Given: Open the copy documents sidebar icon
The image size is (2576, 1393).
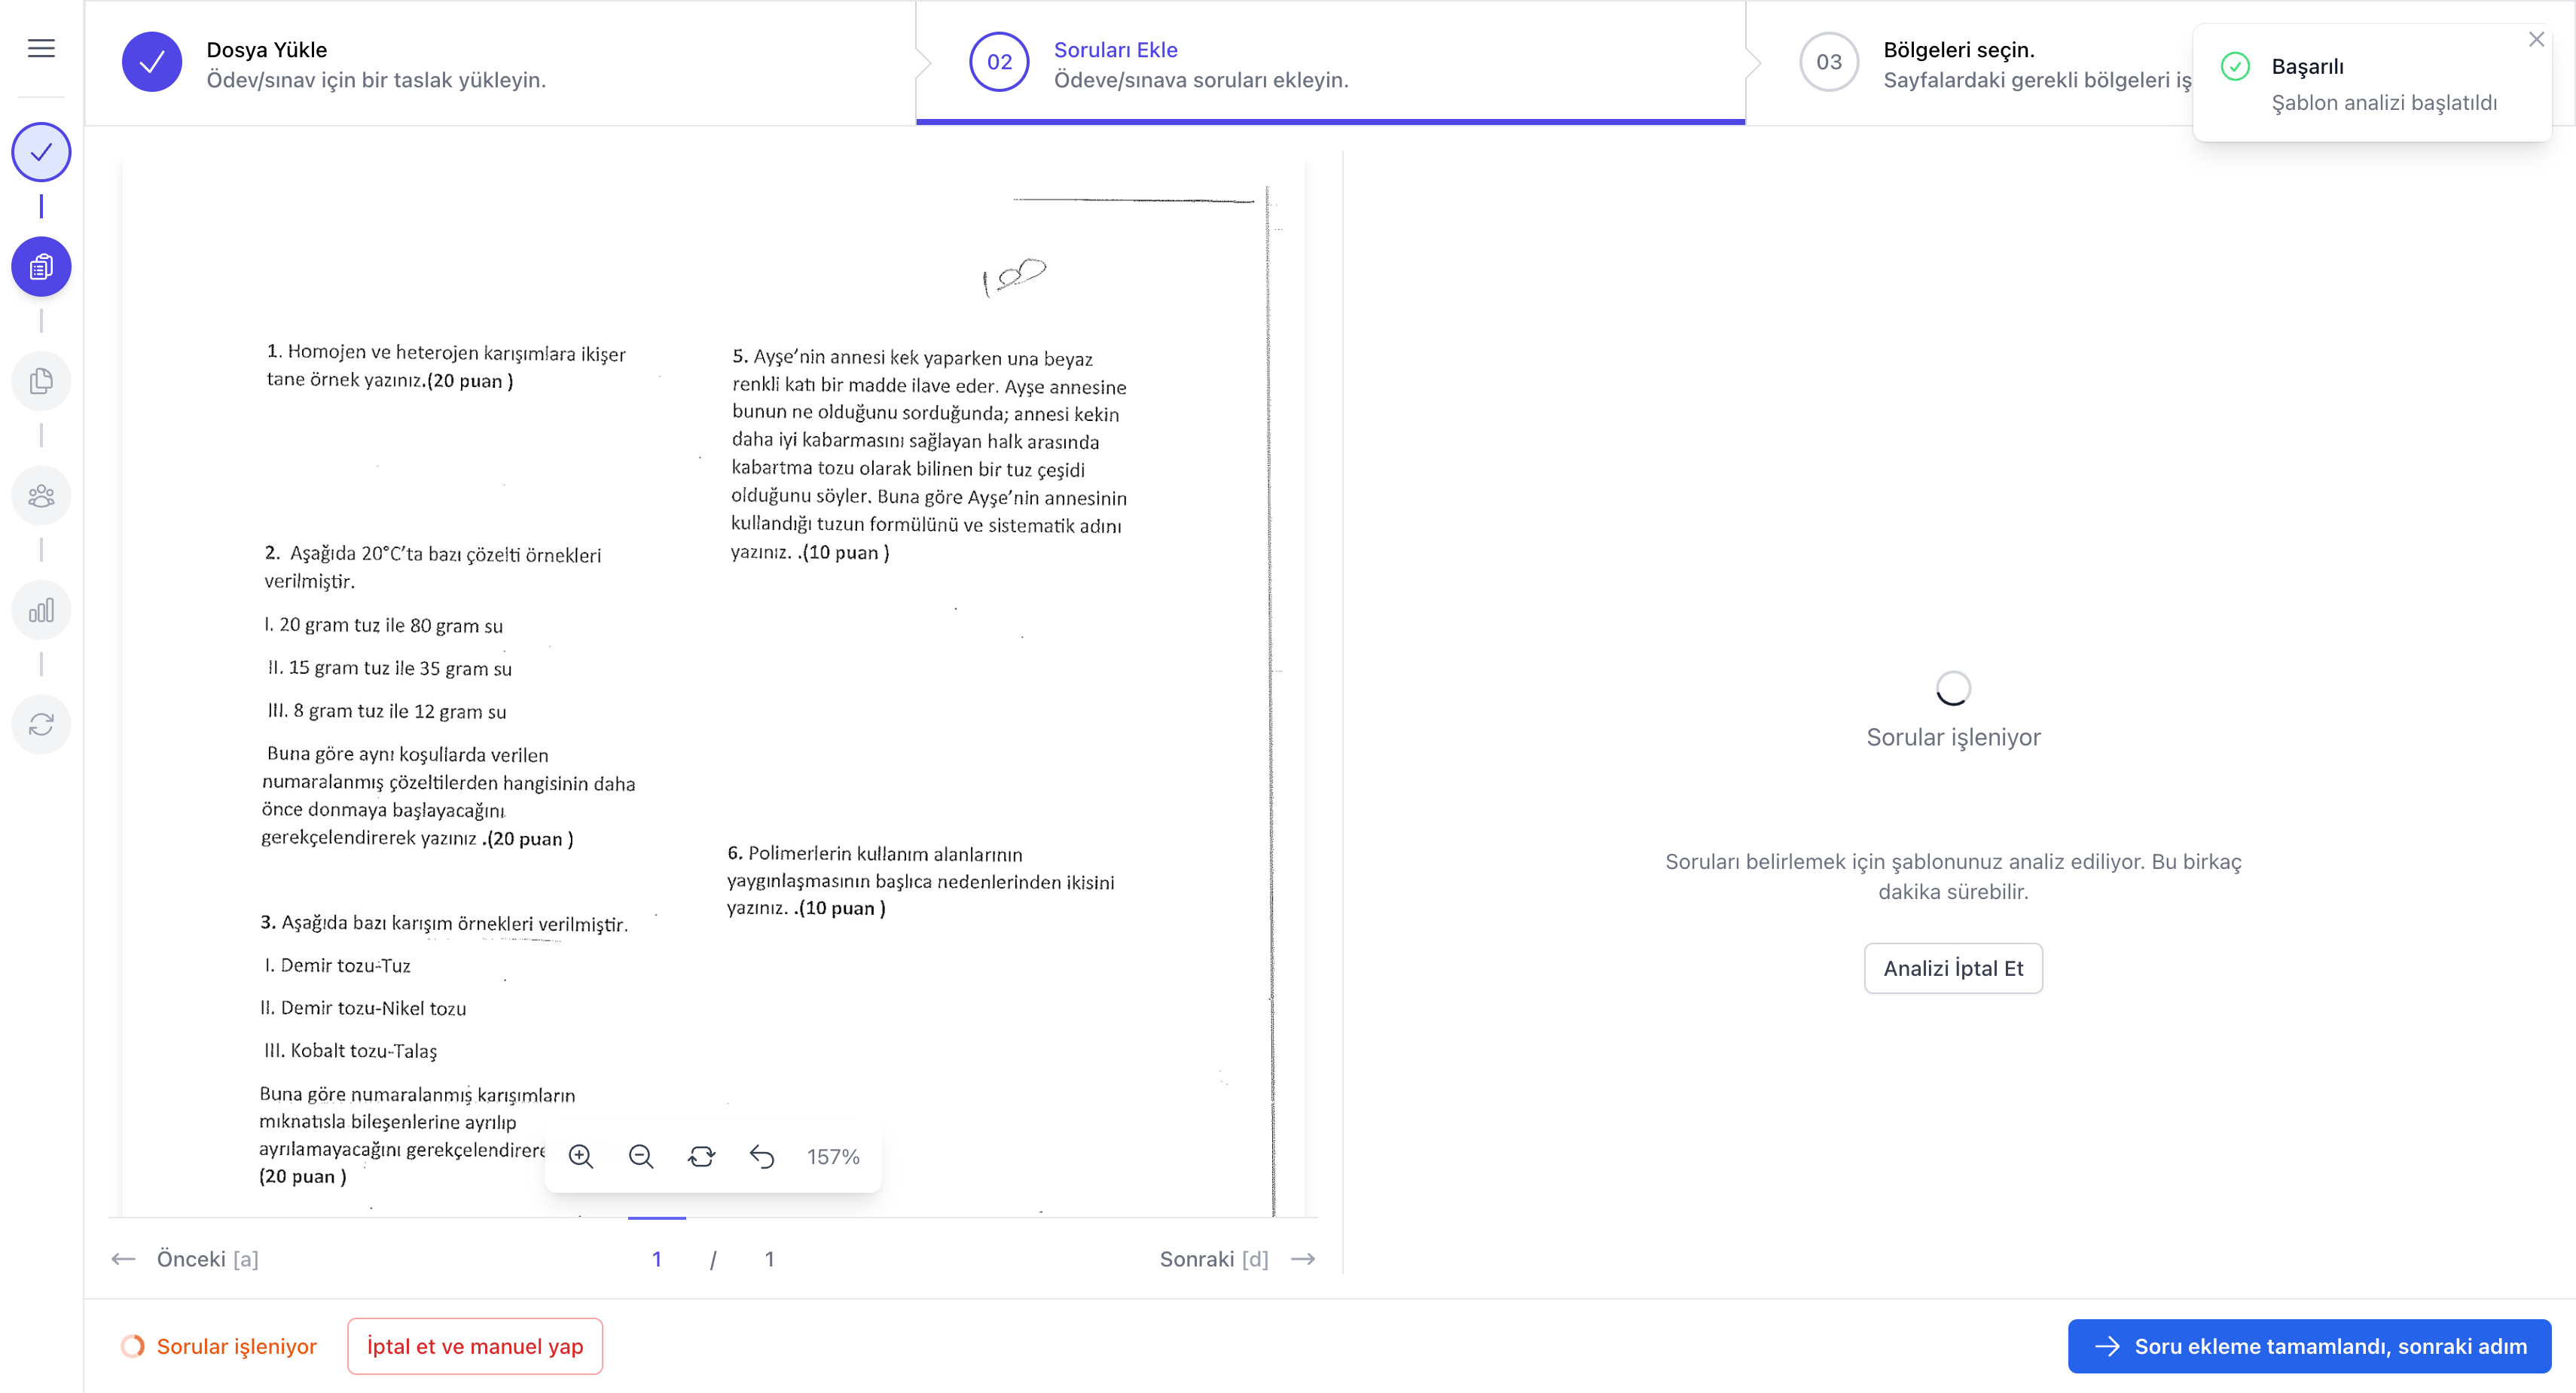Looking at the screenshot, I should tap(41, 381).
